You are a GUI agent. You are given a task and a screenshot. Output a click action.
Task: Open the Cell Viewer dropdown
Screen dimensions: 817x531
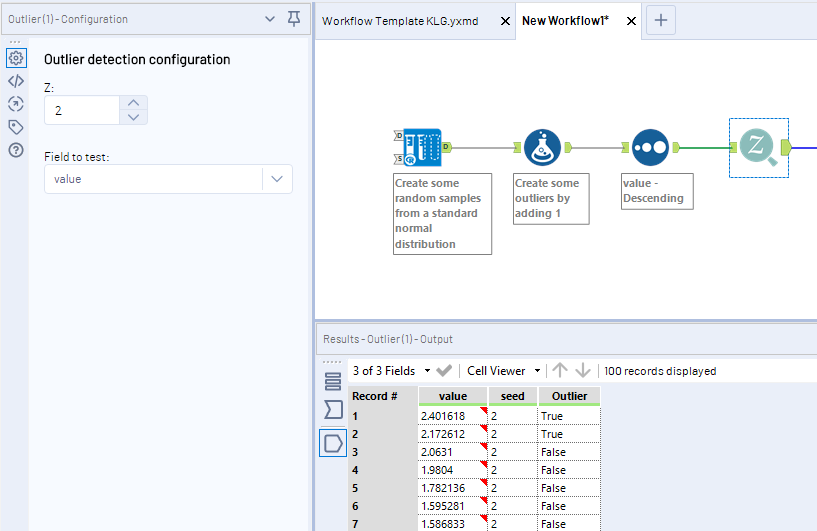pyautogui.click(x=503, y=371)
